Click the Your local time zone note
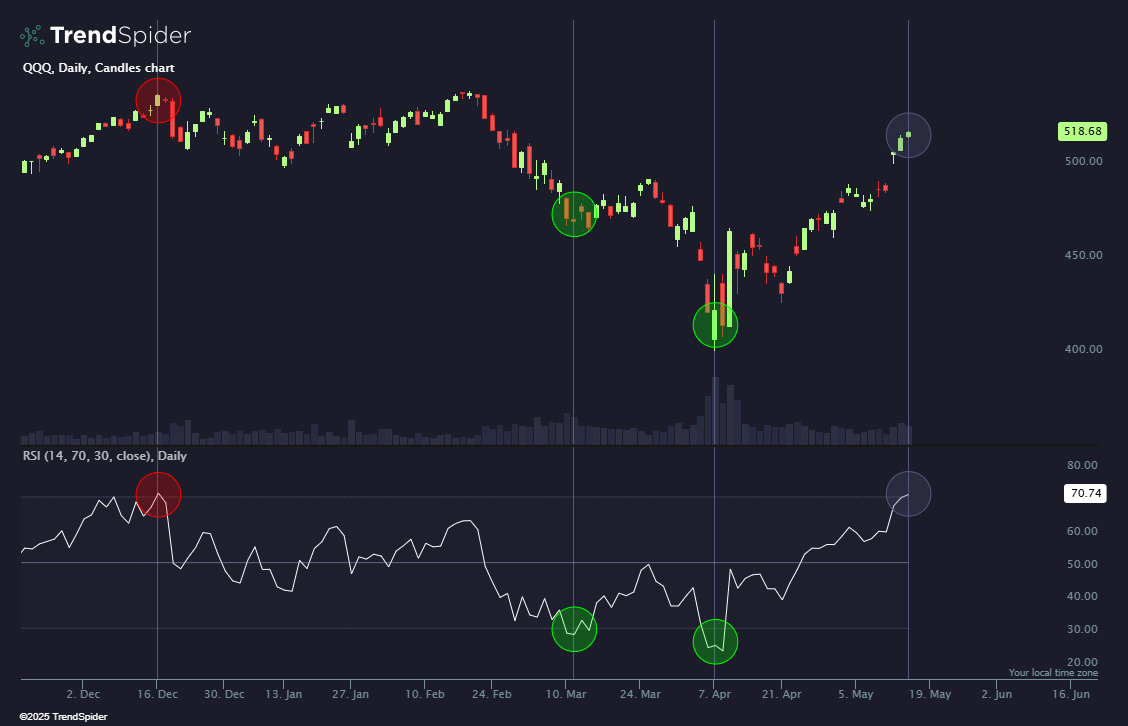1128x726 pixels. [1053, 673]
